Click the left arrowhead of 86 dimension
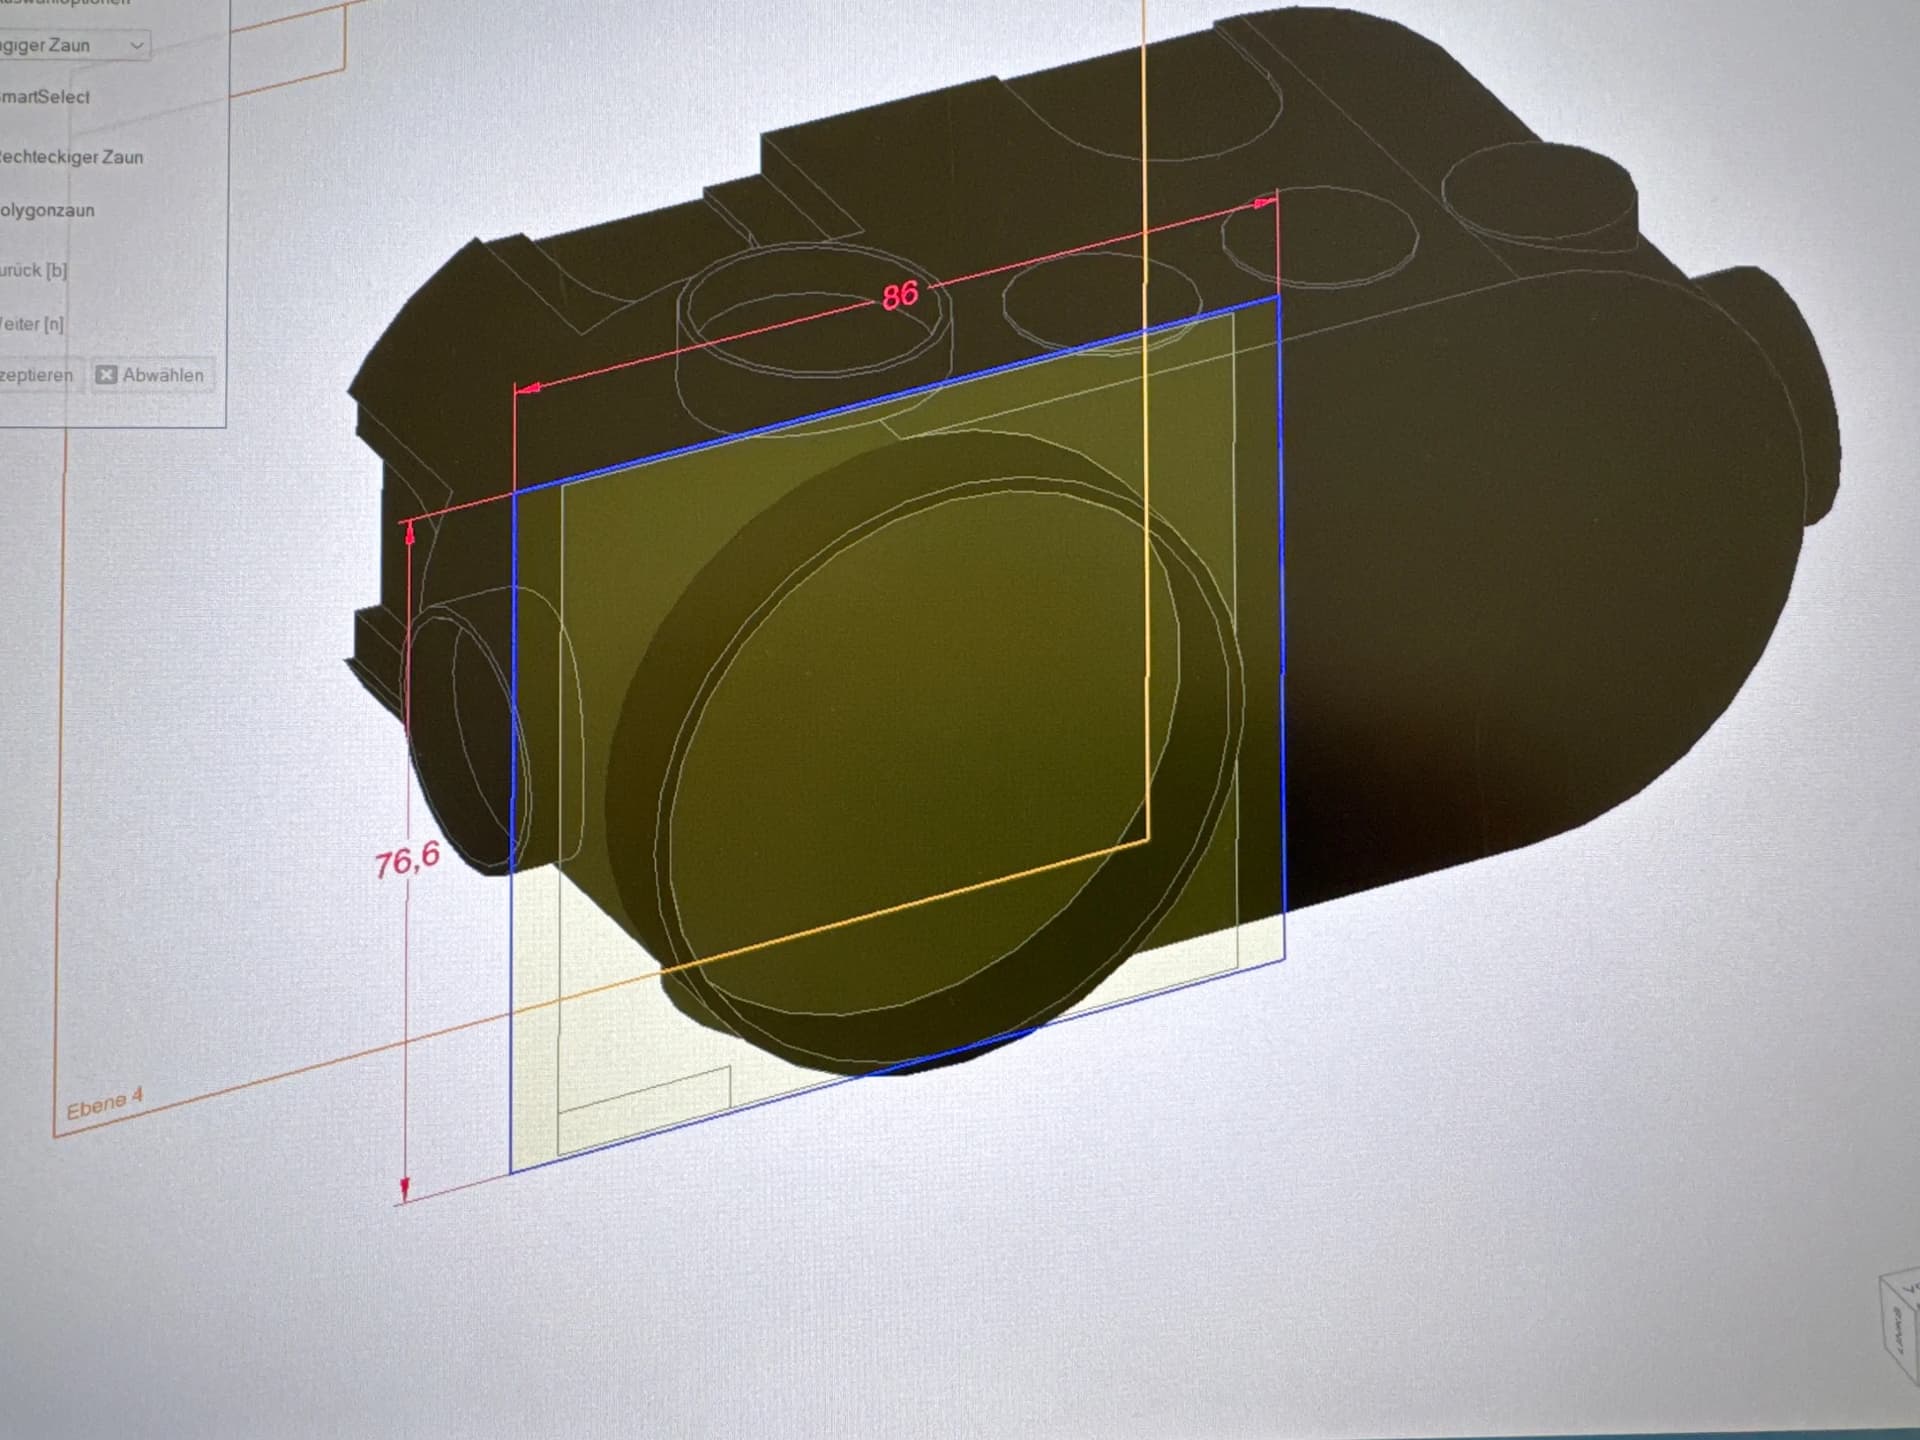This screenshot has width=1920, height=1440. tap(529, 387)
